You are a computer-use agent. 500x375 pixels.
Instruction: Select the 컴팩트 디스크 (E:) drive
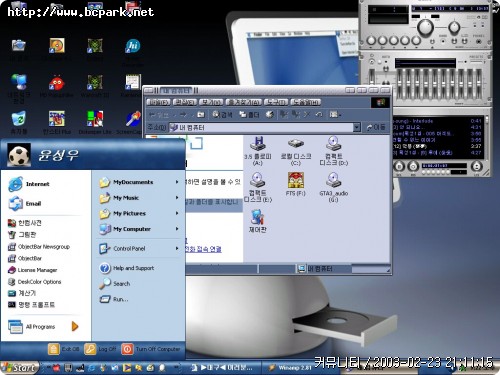click(258, 187)
